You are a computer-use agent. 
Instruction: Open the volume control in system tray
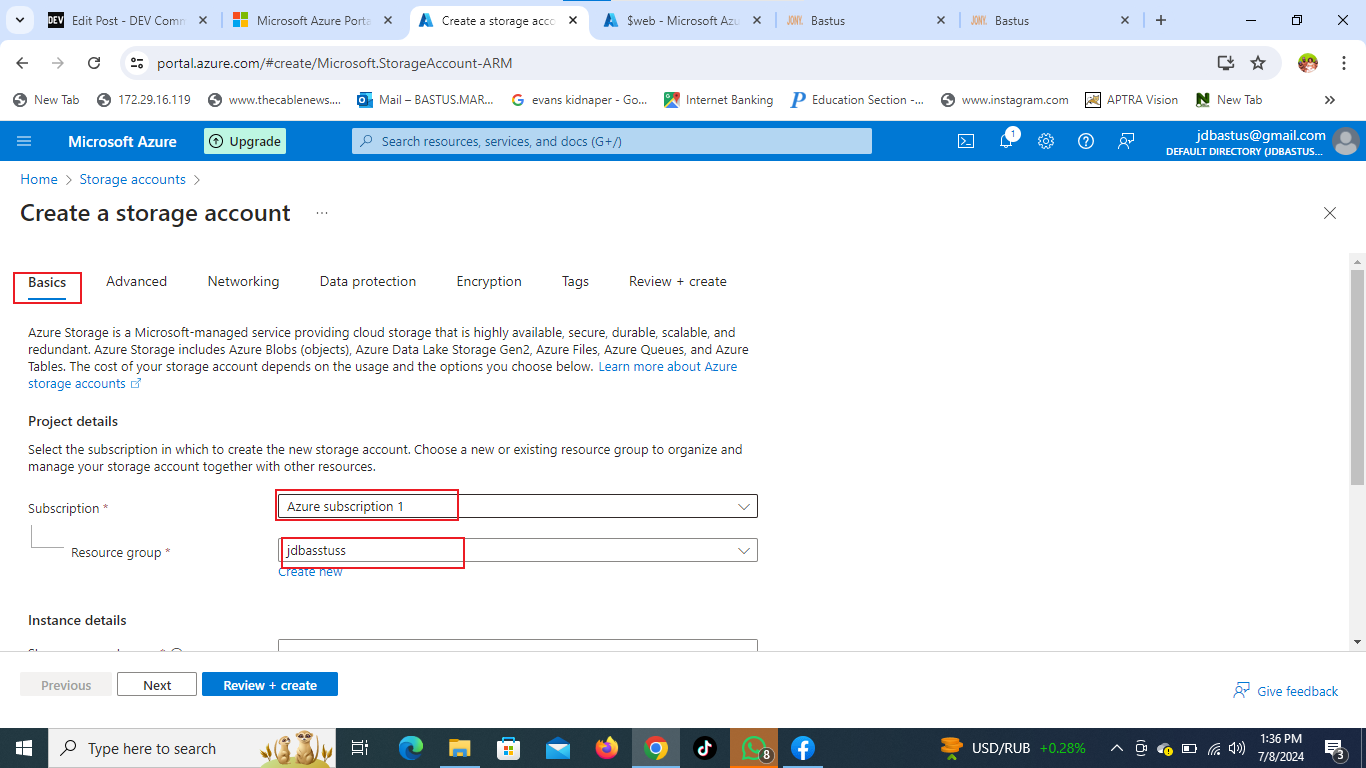pyautogui.click(x=1237, y=748)
